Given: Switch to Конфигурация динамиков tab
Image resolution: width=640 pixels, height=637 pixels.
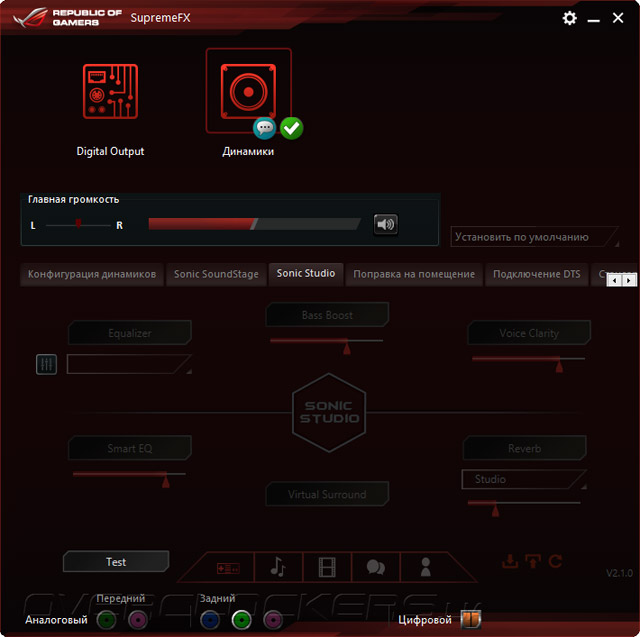Looking at the screenshot, I should point(92,274).
